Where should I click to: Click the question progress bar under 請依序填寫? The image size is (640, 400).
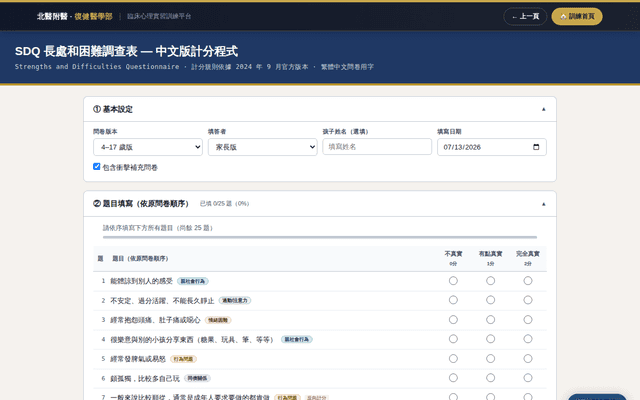coord(320,237)
